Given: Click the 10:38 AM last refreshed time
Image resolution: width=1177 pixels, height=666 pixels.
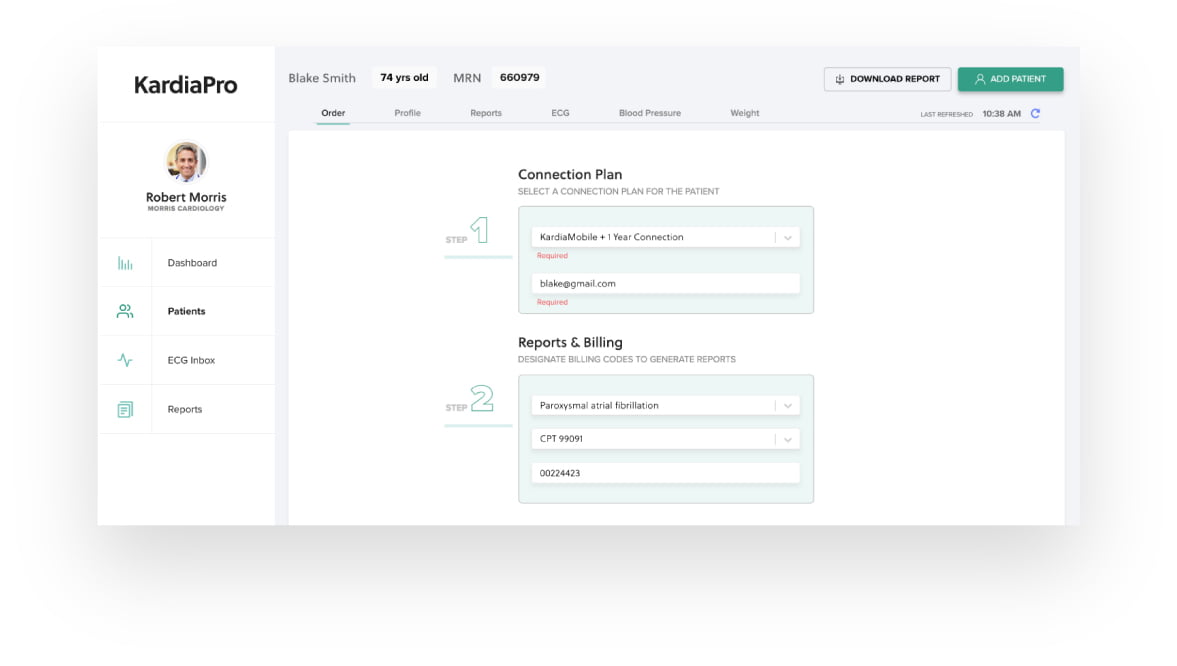Looking at the screenshot, I should [x=1001, y=113].
